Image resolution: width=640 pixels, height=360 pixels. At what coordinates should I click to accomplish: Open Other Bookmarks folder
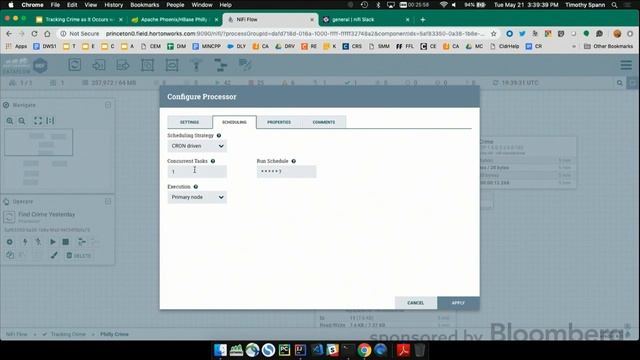(609, 47)
